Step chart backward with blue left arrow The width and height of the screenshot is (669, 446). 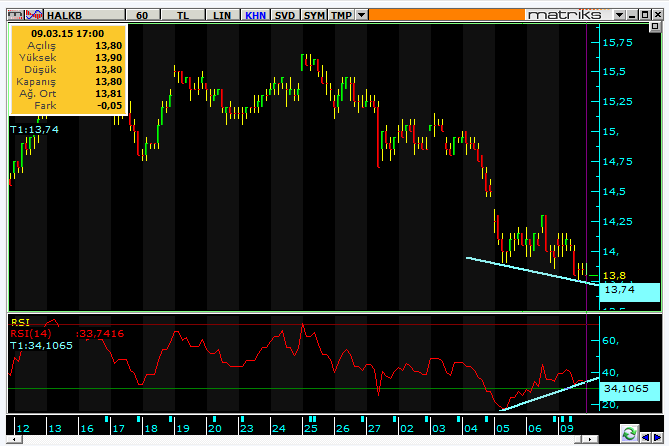(x=646, y=437)
